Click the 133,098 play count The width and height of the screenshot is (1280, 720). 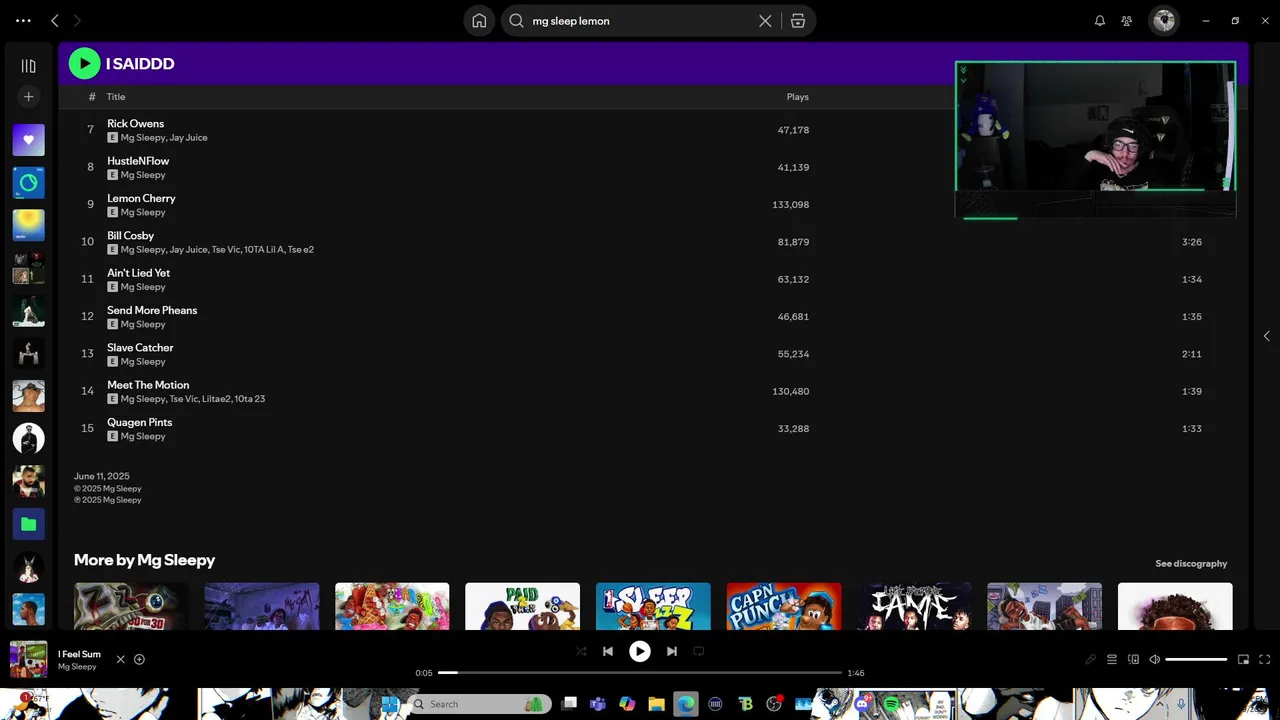790,205
